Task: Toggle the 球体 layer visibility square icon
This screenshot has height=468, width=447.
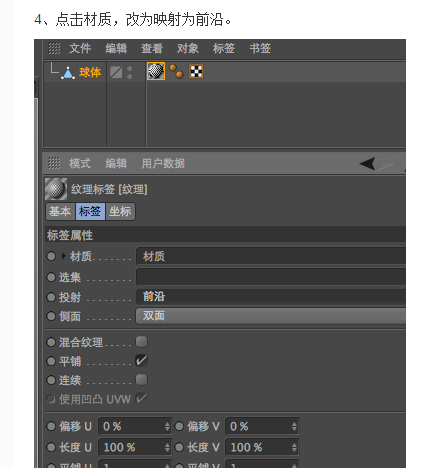Action: 116,72
